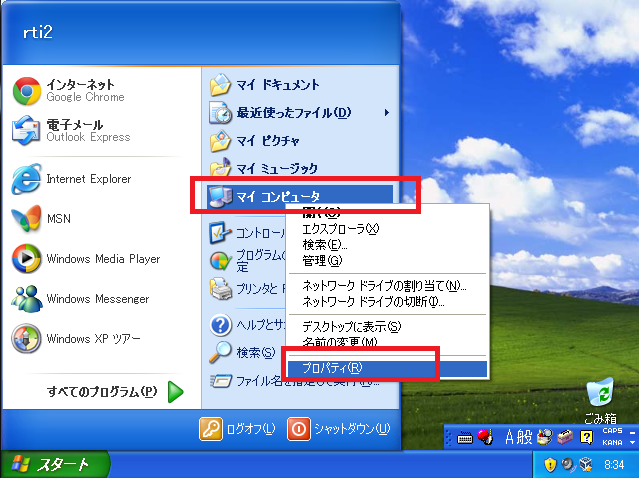The width and height of the screenshot is (639, 478).
Task: Select ネットワーク ドライブの割り当て menu entry
Action: click(x=387, y=286)
